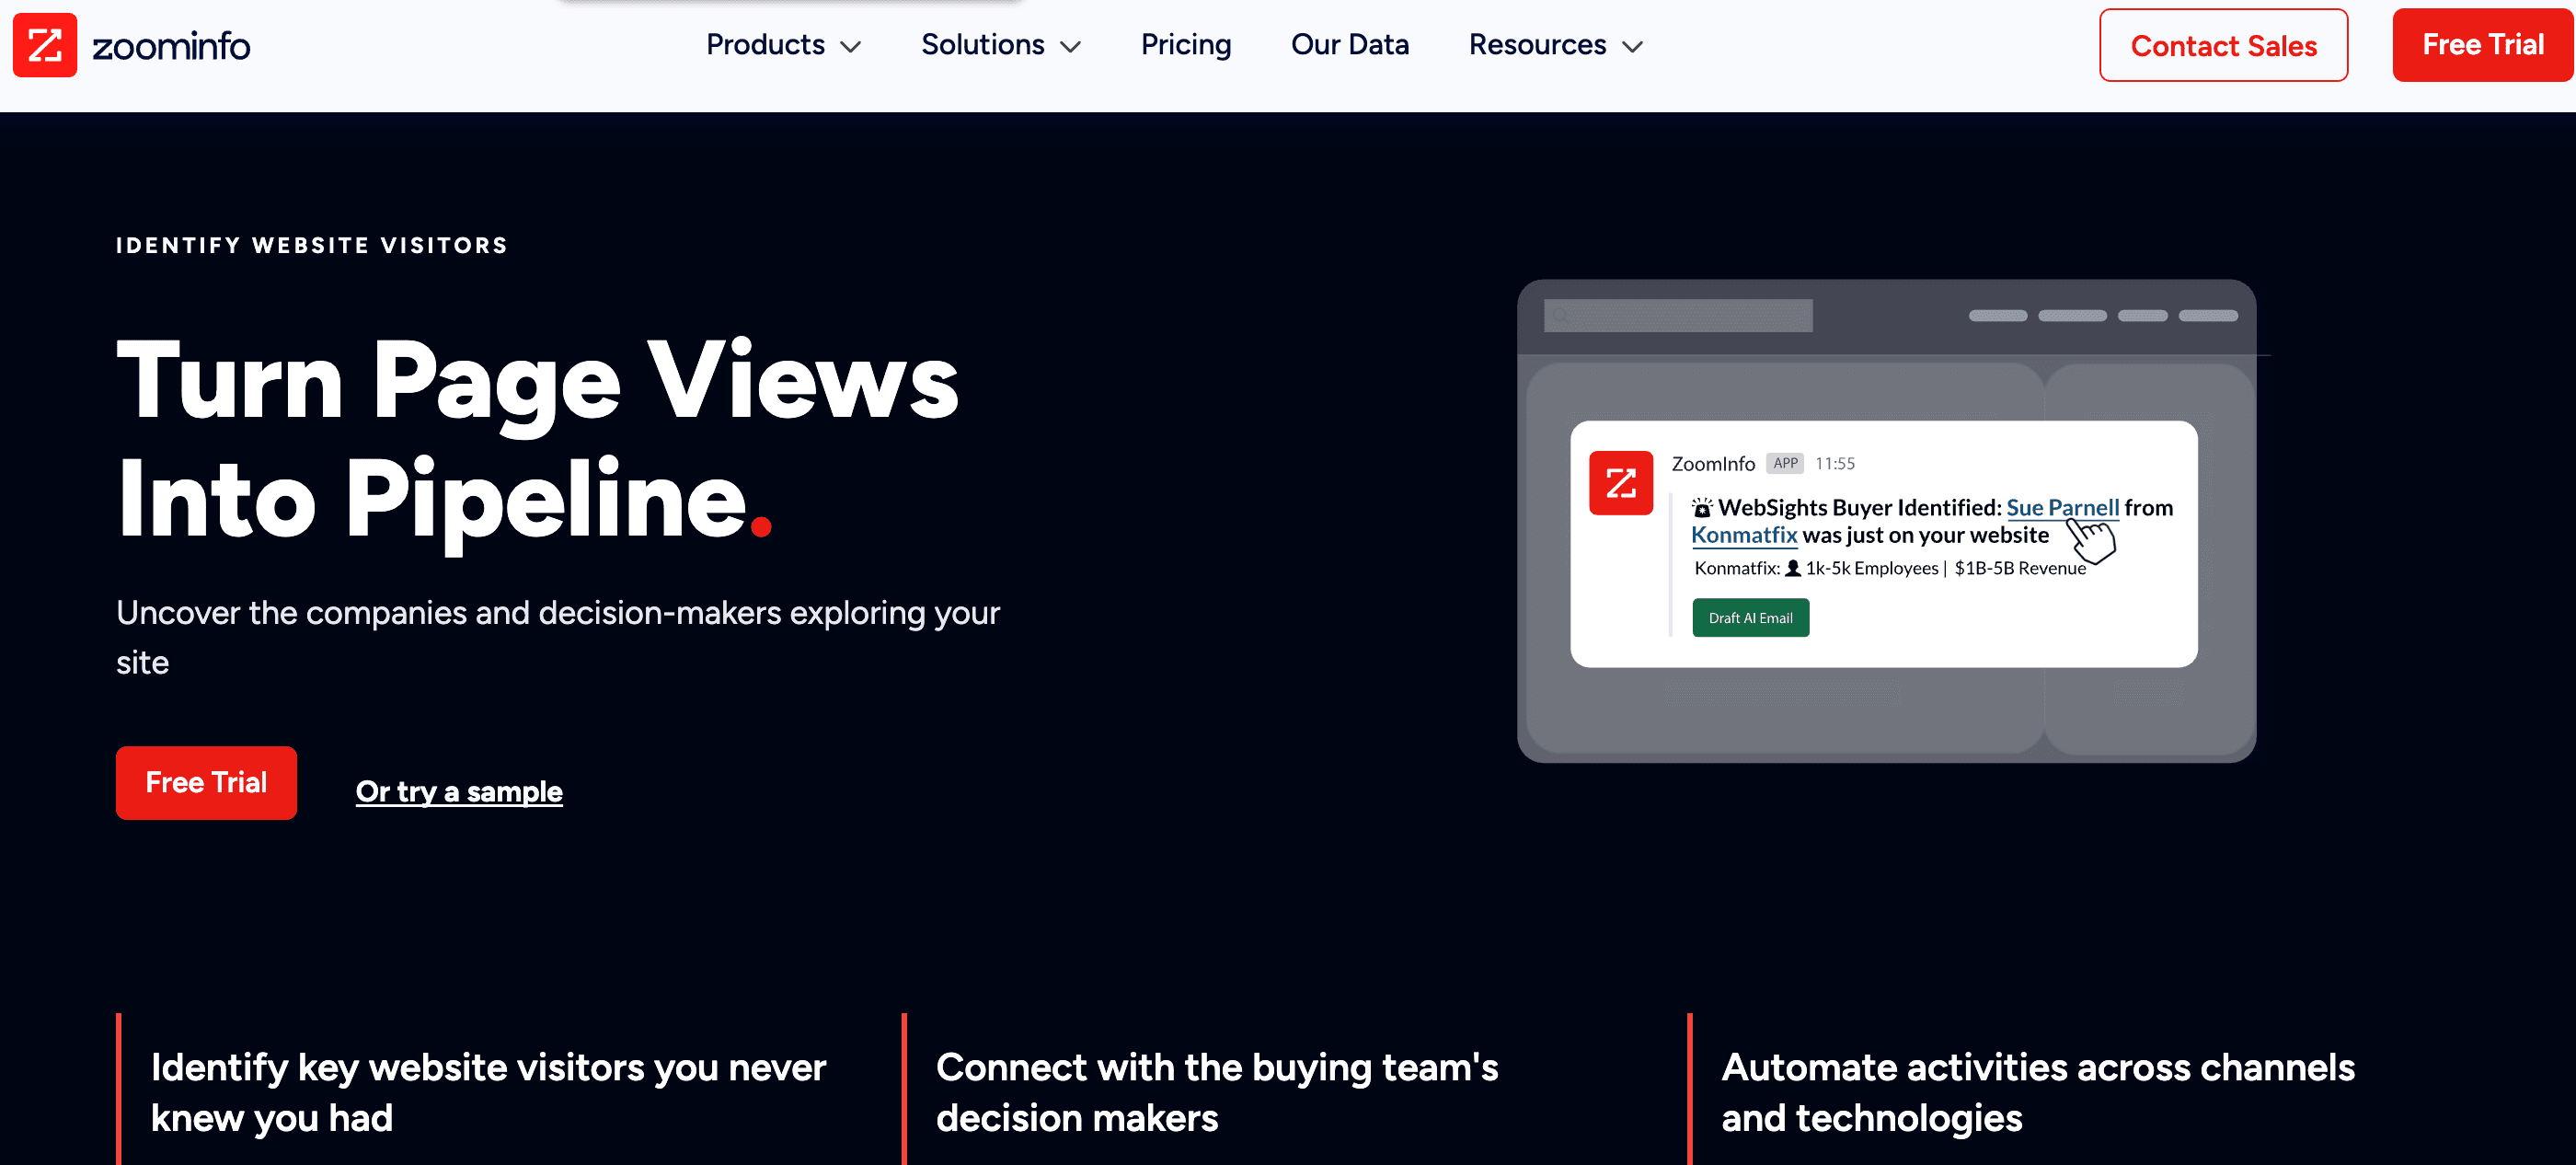Expand the Products dropdown chevron

coord(850,47)
